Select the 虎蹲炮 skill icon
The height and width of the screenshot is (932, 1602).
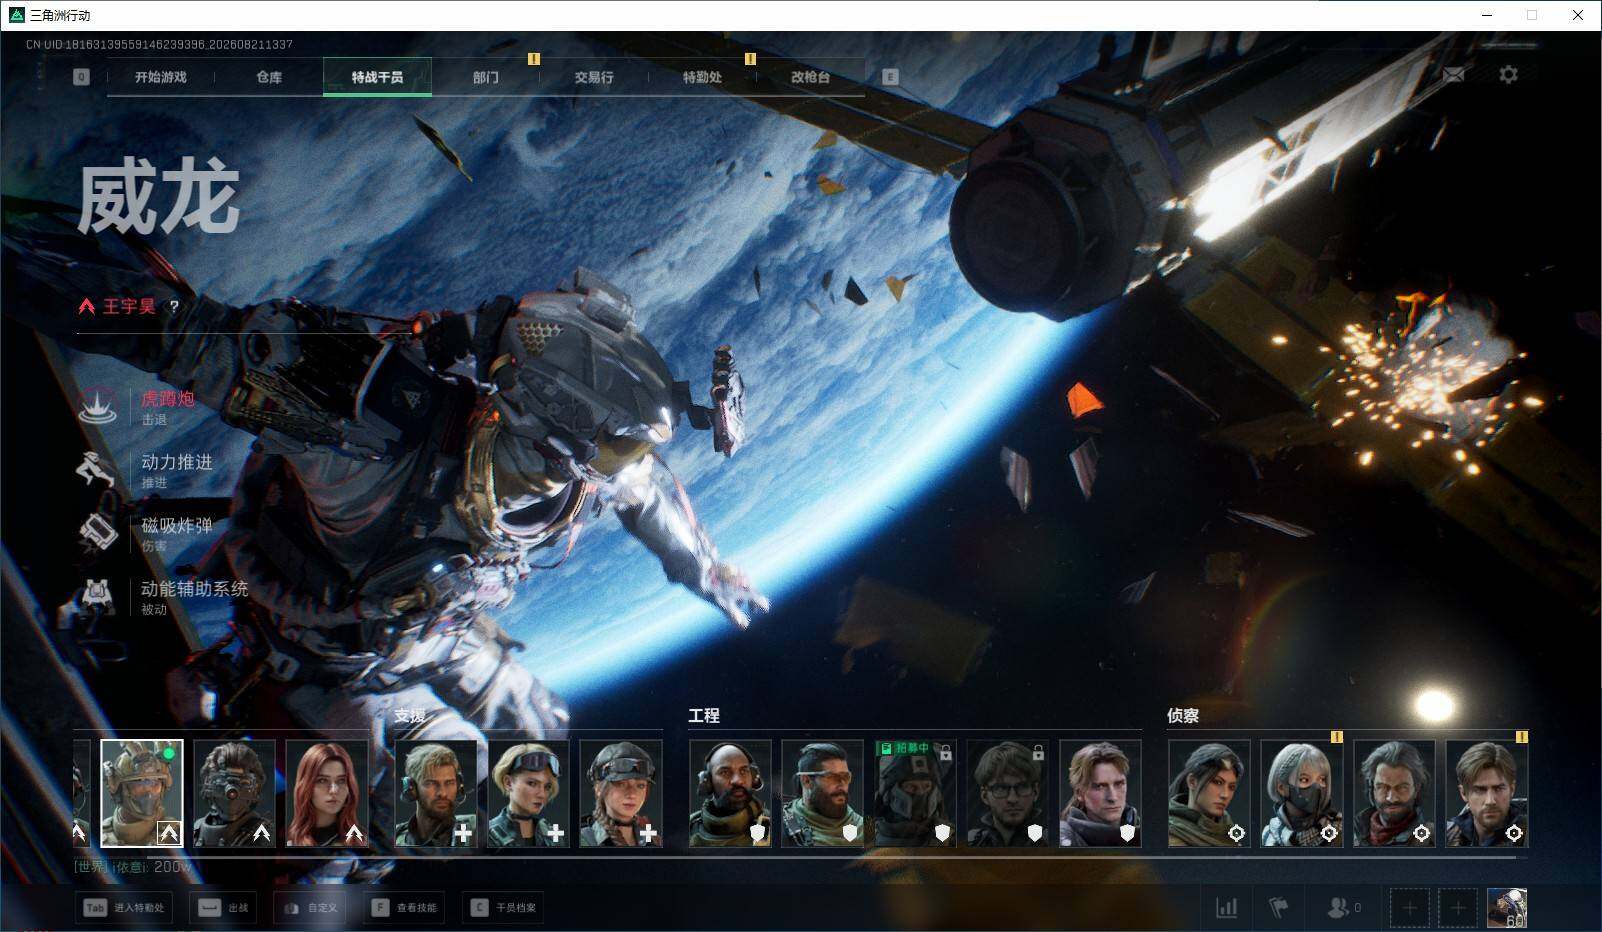[x=98, y=406]
